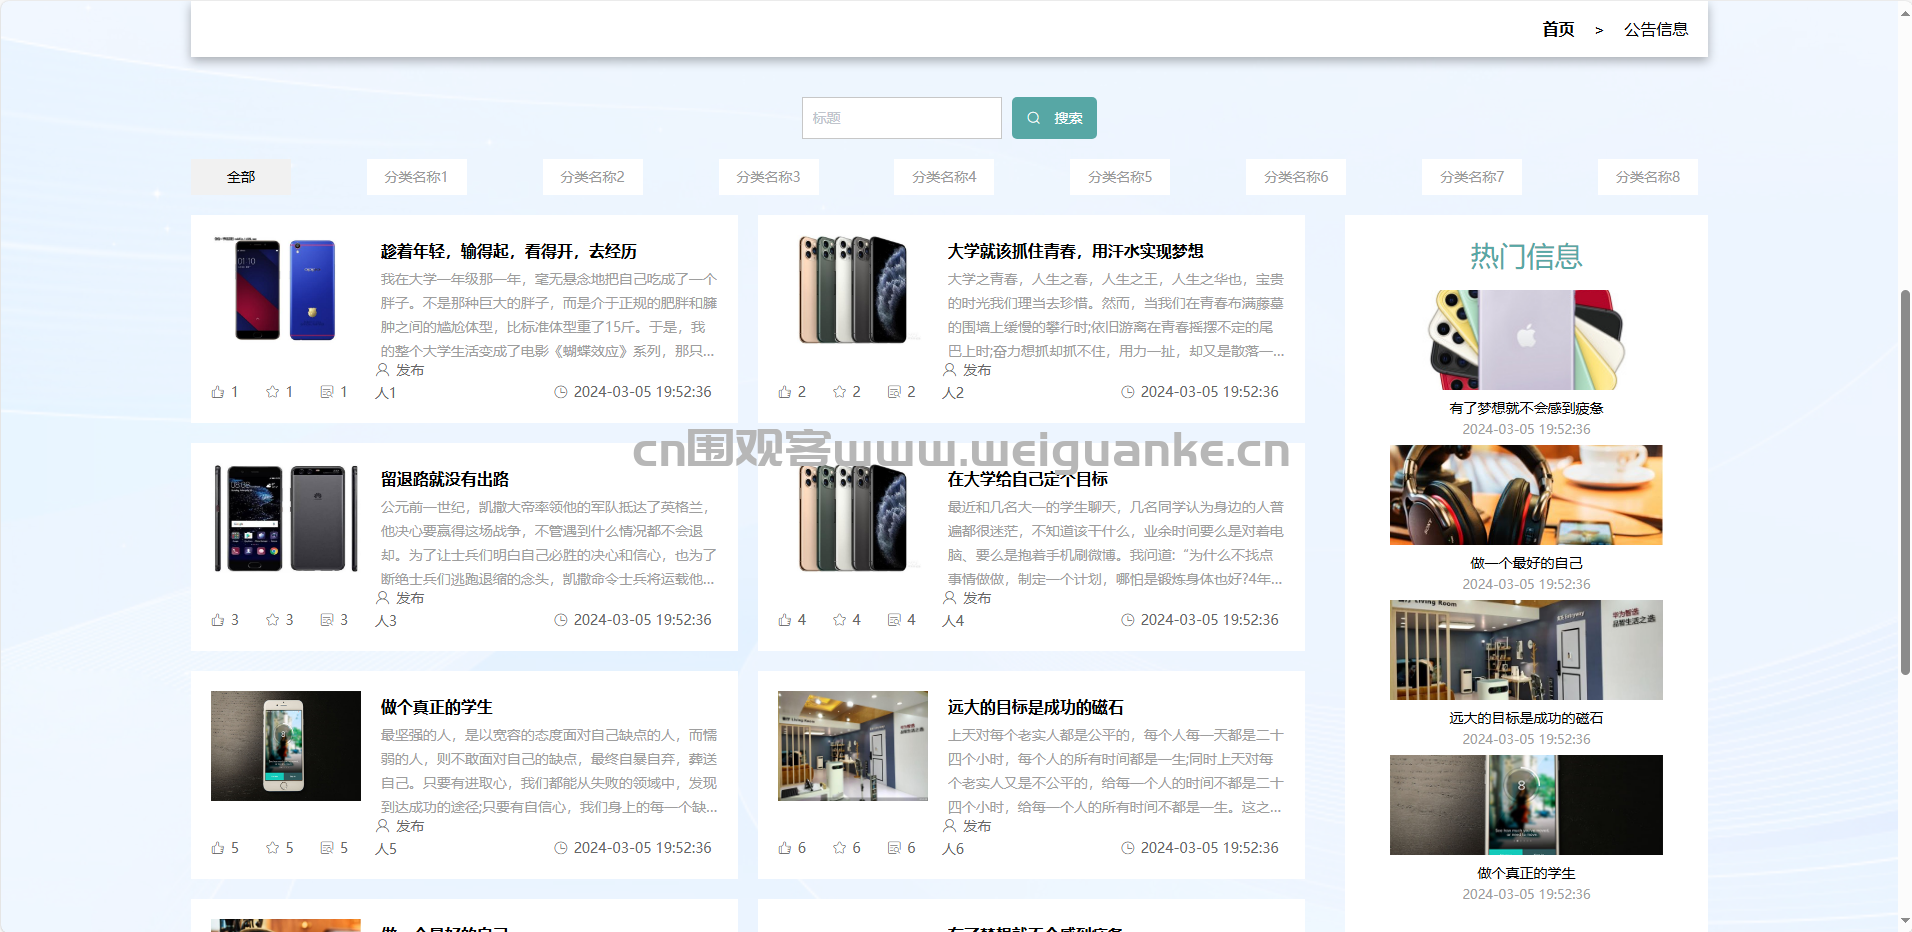Click the like icon on 大学就该抓住青春 card
Screen dimensions: 1912x932
click(x=785, y=392)
